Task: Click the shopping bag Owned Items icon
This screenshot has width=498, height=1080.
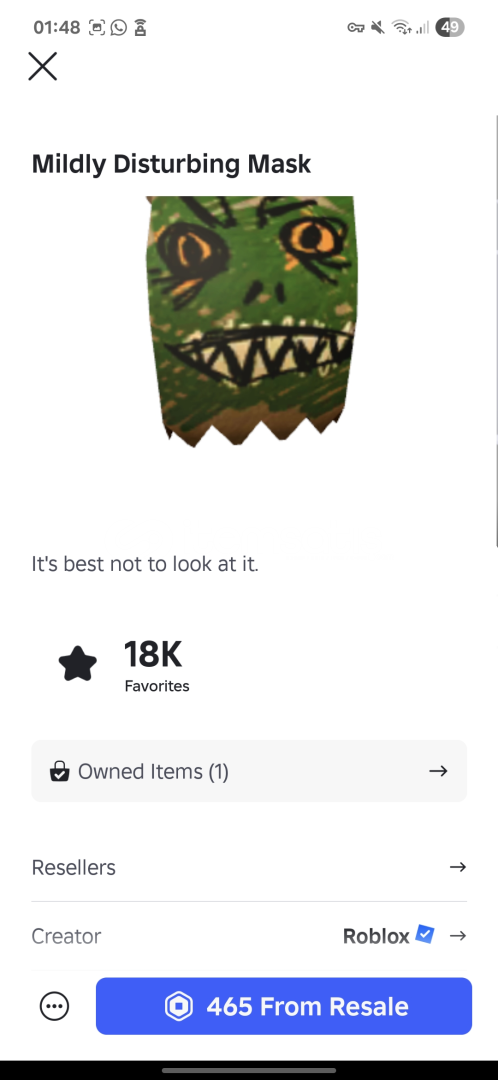Action: click(60, 771)
